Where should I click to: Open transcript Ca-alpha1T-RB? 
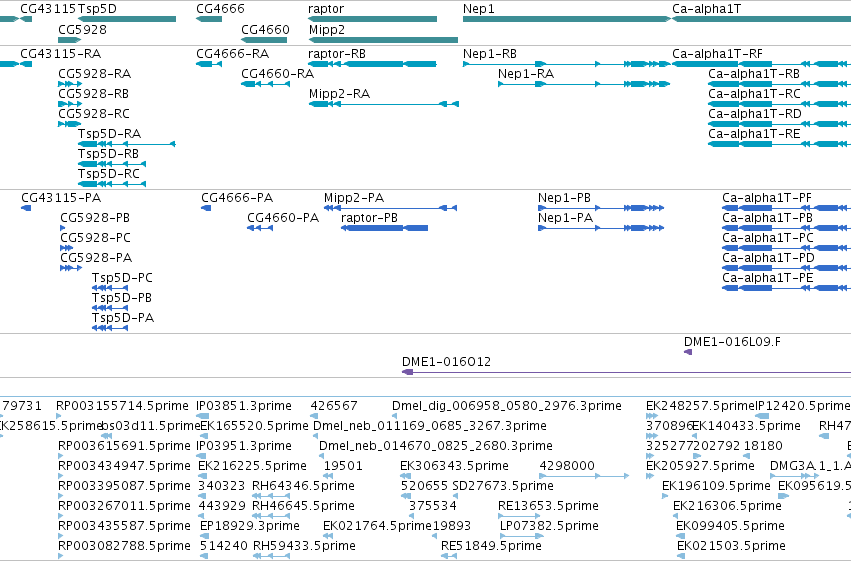click(x=754, y=74)
